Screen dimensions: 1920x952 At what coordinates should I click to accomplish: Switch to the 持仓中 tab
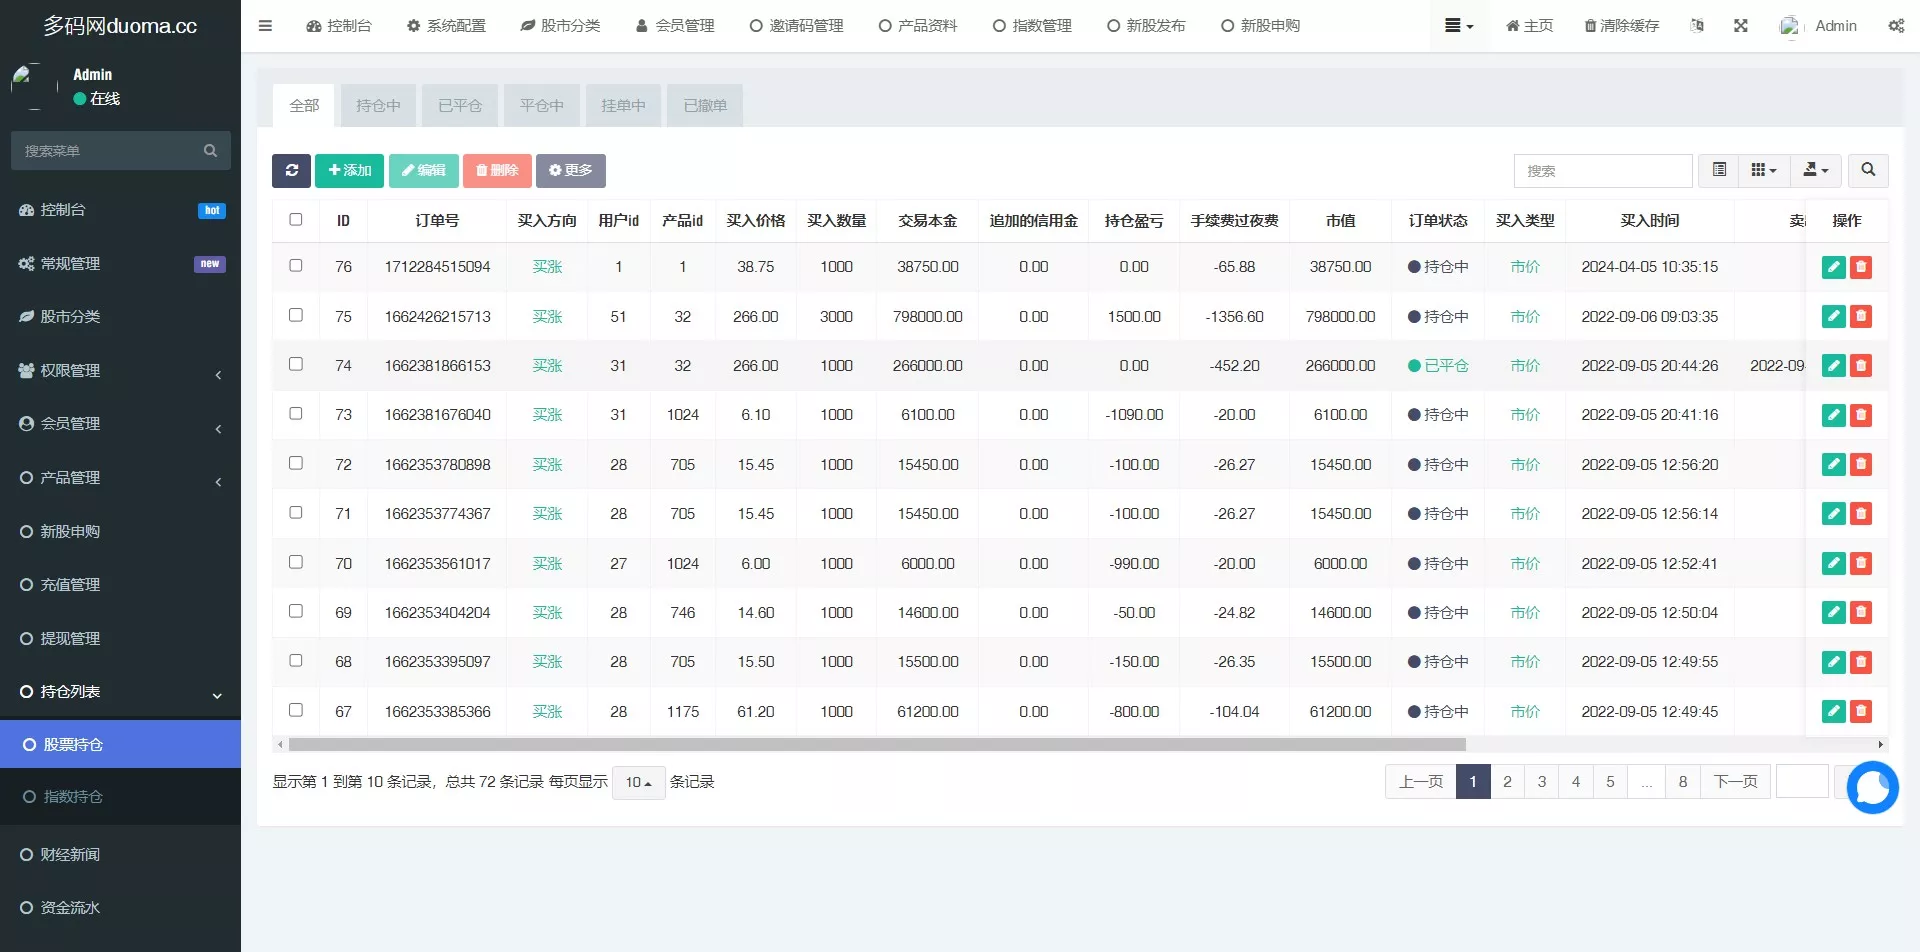tap(378, 106)
